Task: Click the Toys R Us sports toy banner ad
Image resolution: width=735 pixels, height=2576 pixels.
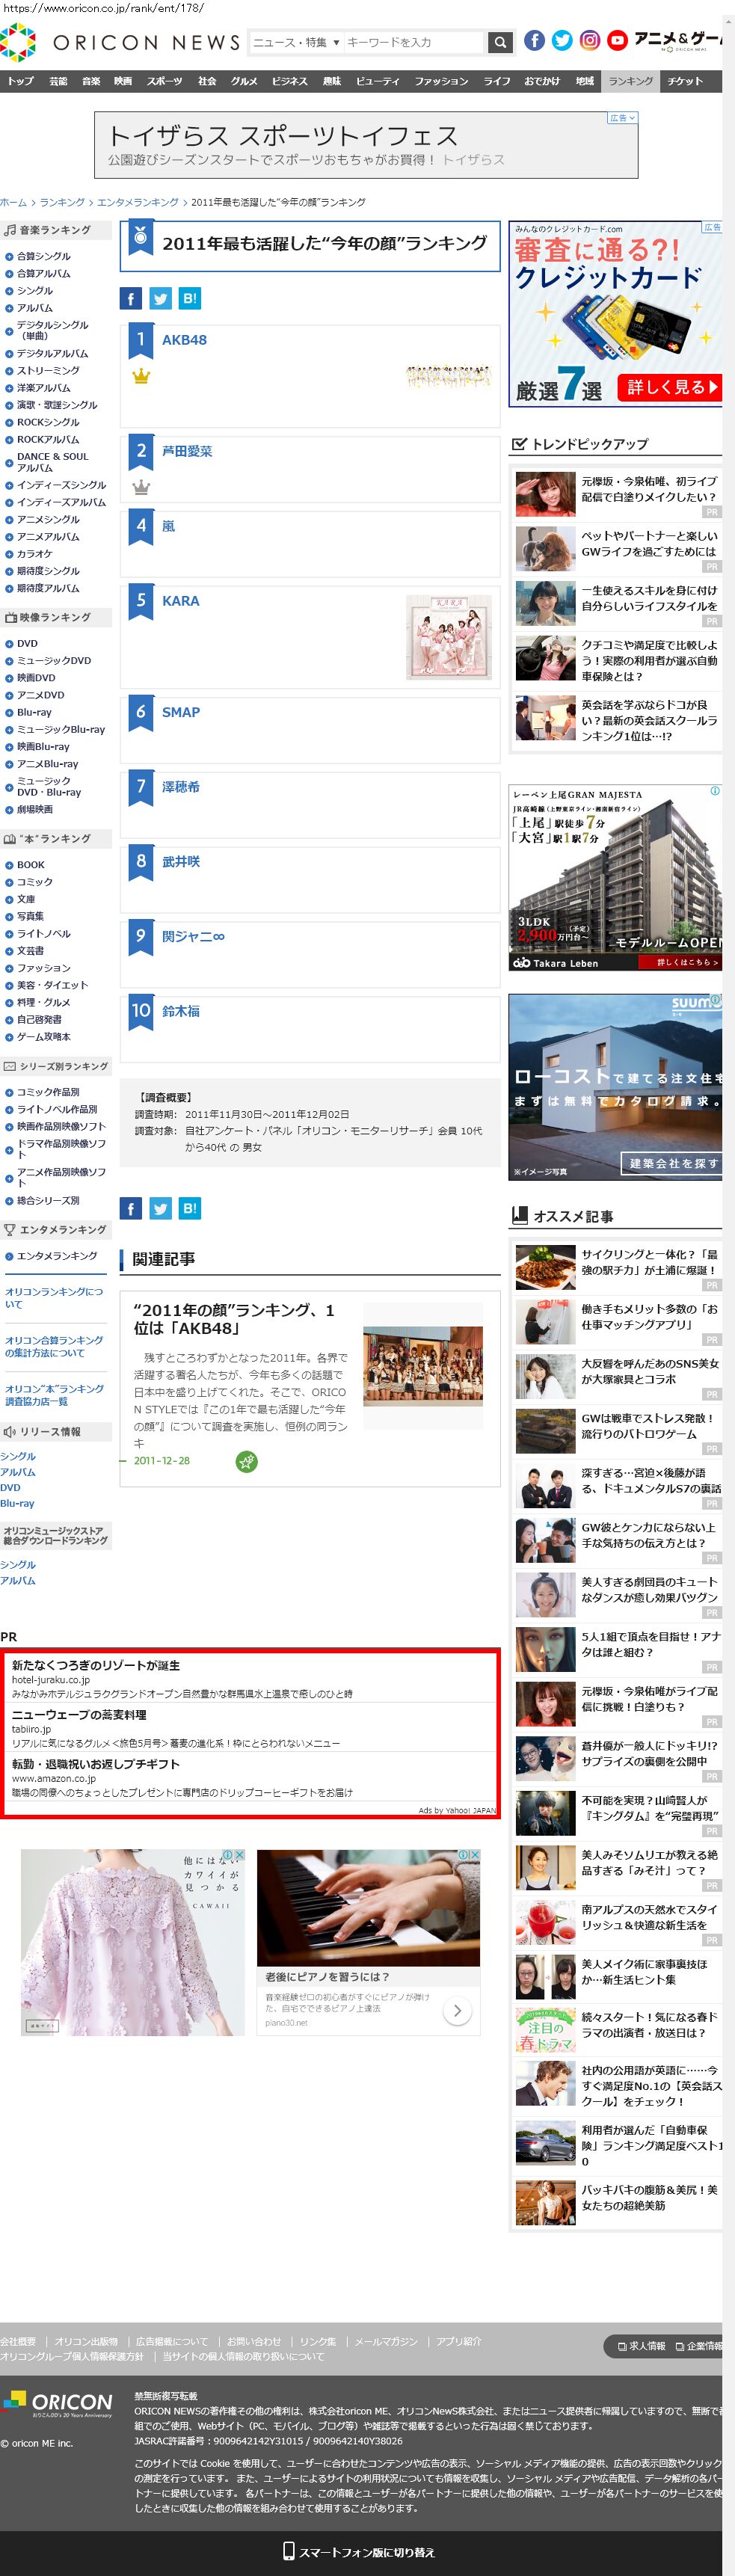Action: (x=366, y=145)
